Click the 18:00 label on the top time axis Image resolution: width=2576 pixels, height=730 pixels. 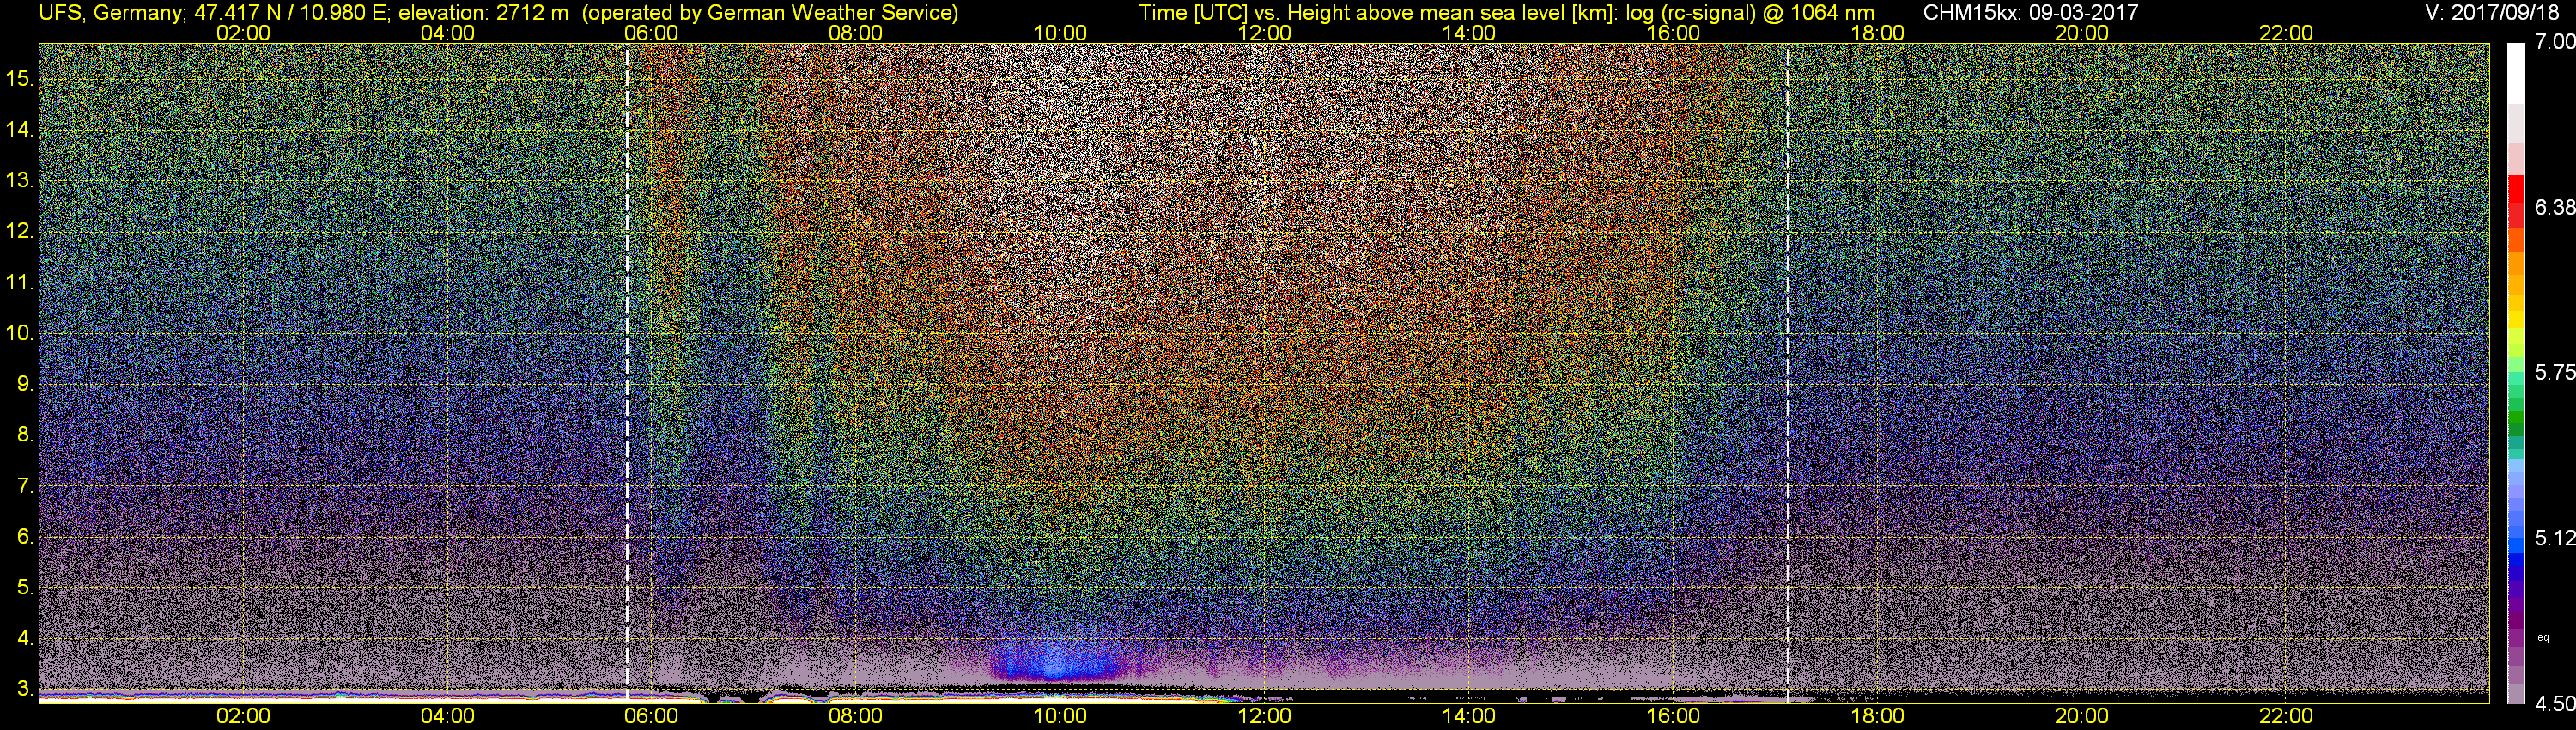coord(1877,33)
